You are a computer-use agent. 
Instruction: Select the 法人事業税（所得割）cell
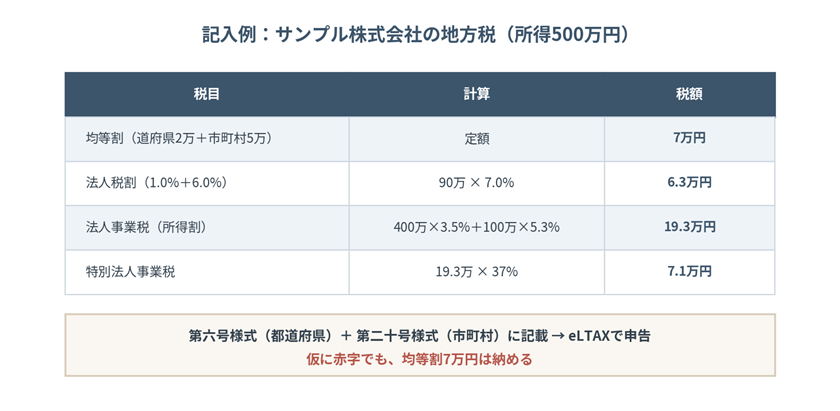[x=207, y=228]
